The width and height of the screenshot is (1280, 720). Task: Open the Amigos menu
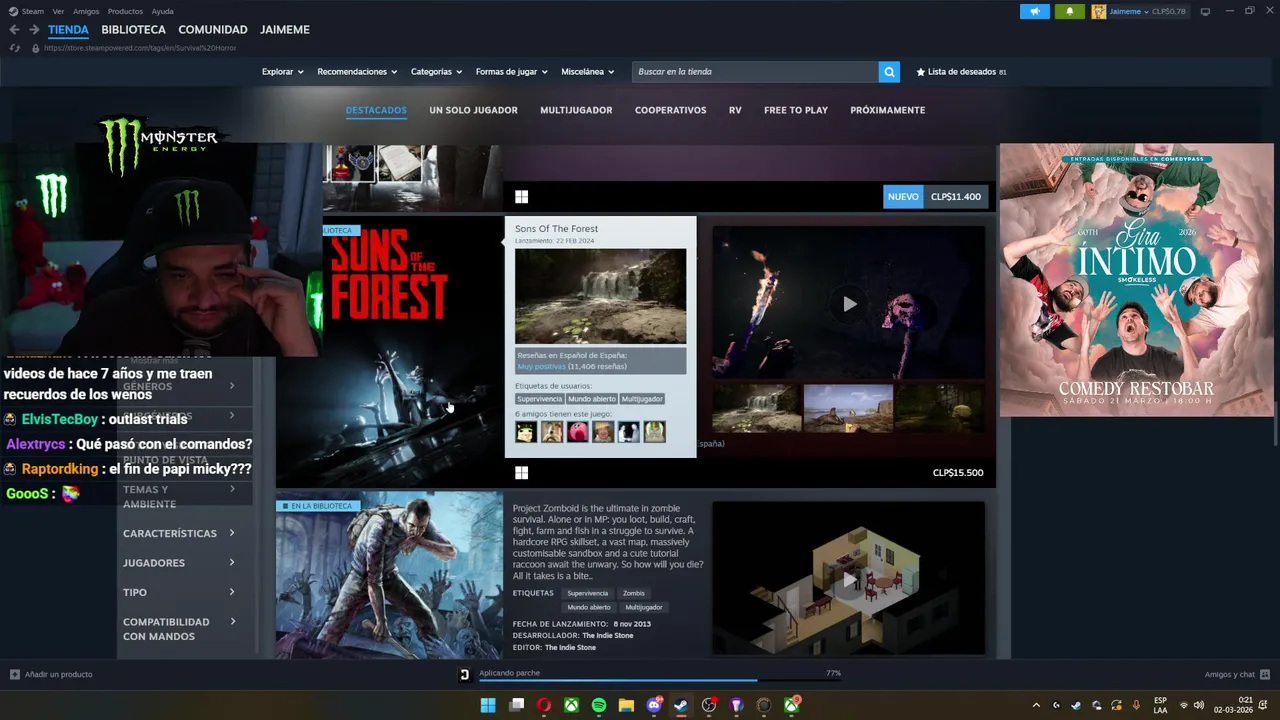coord(86,12)
